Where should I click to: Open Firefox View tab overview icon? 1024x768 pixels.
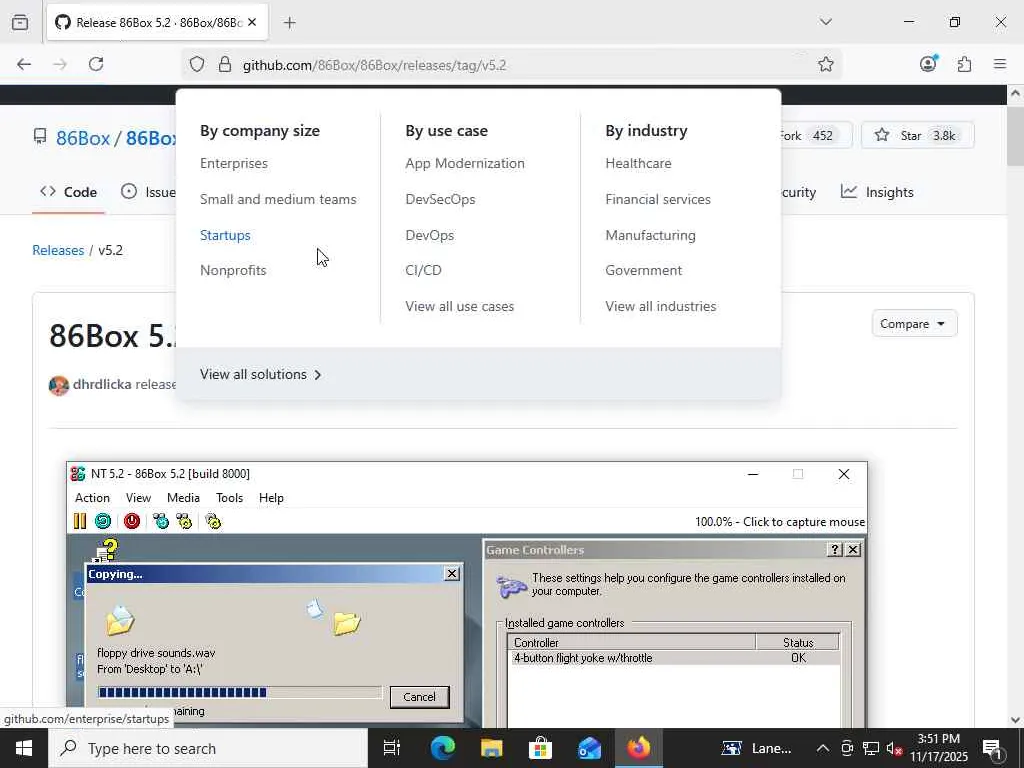click(20, 22)
